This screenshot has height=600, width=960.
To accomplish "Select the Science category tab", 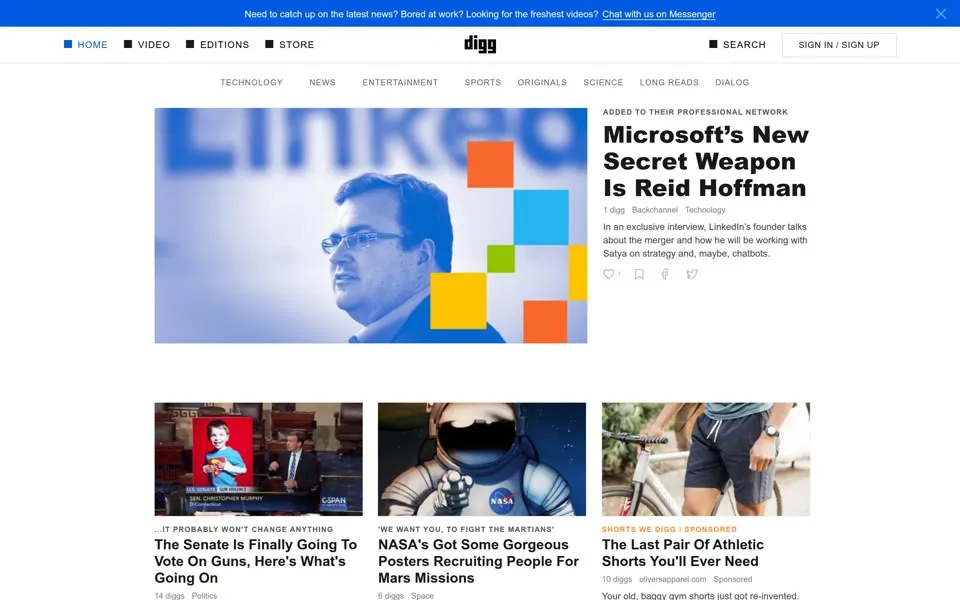I will pyautogui.click(x=603, y=82).
